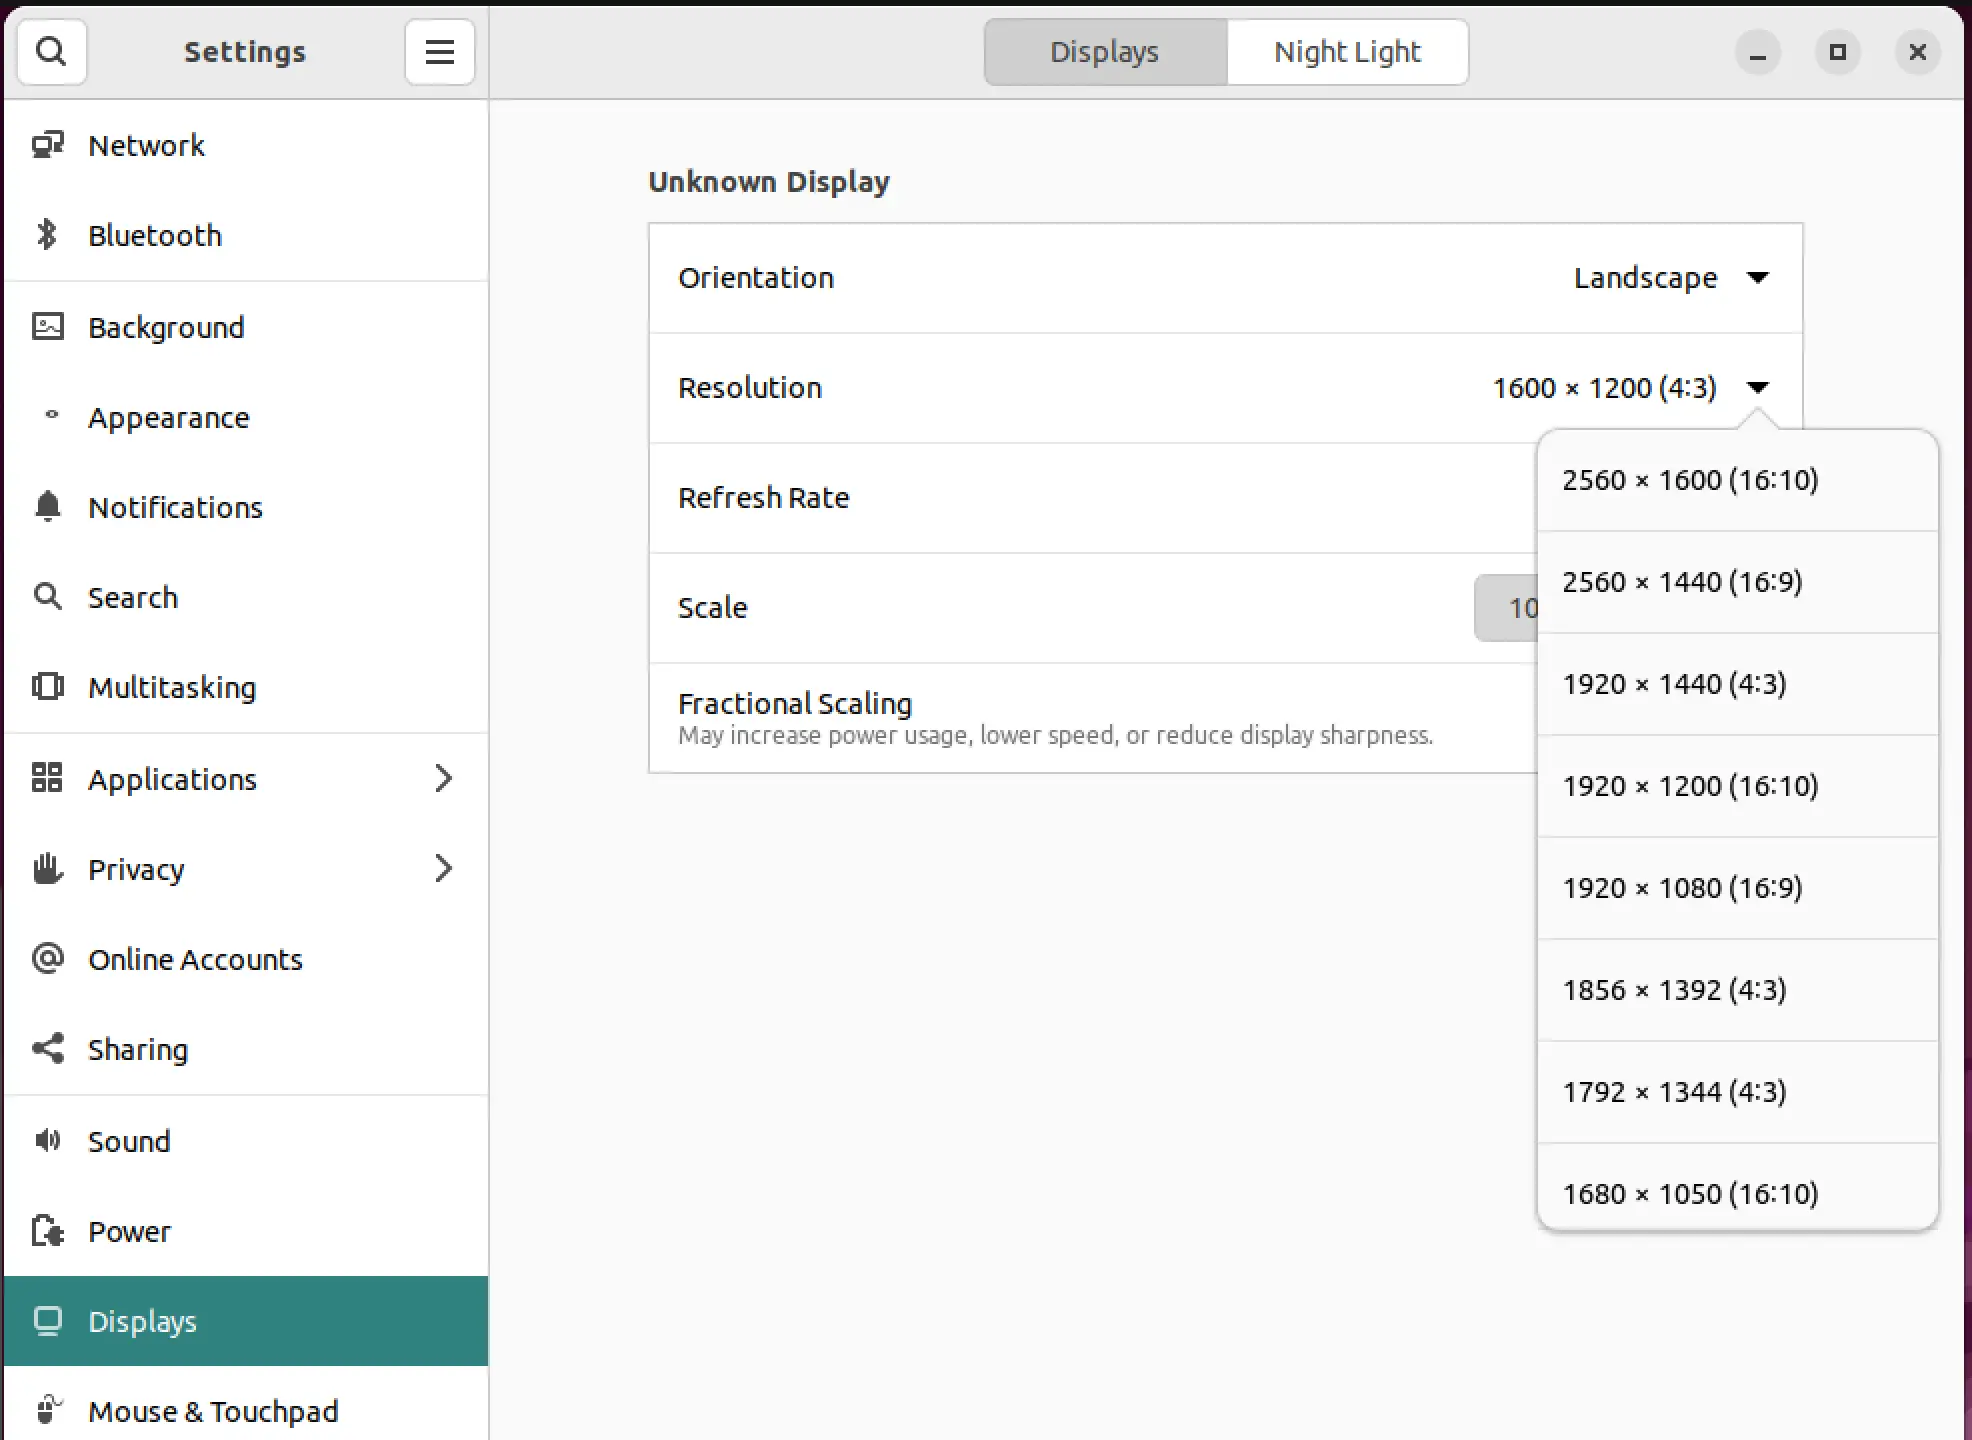Click the Fractional Scaling row label
This screenshot has width=1972, height=1440.
click(x=795, y=704)
